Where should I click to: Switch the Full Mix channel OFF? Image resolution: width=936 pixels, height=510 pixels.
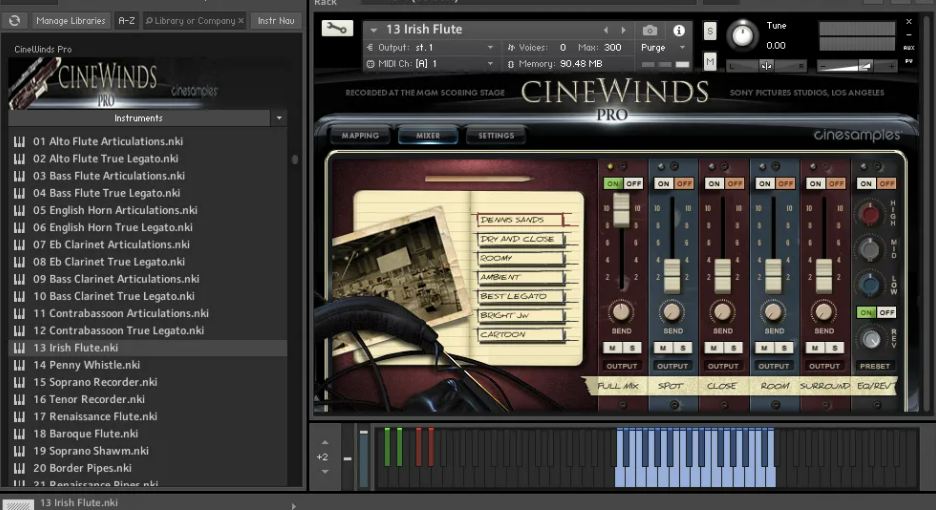coord(633,184)
